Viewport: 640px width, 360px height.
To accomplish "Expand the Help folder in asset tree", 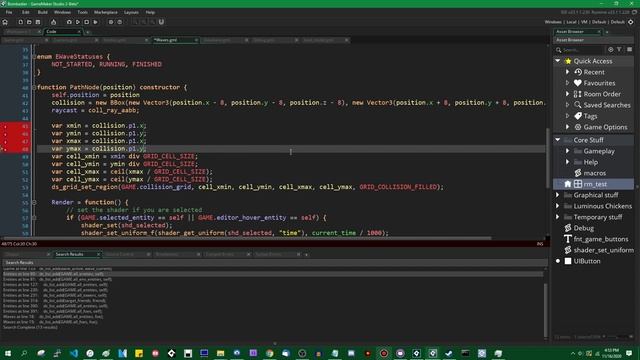I will point(567,162).
